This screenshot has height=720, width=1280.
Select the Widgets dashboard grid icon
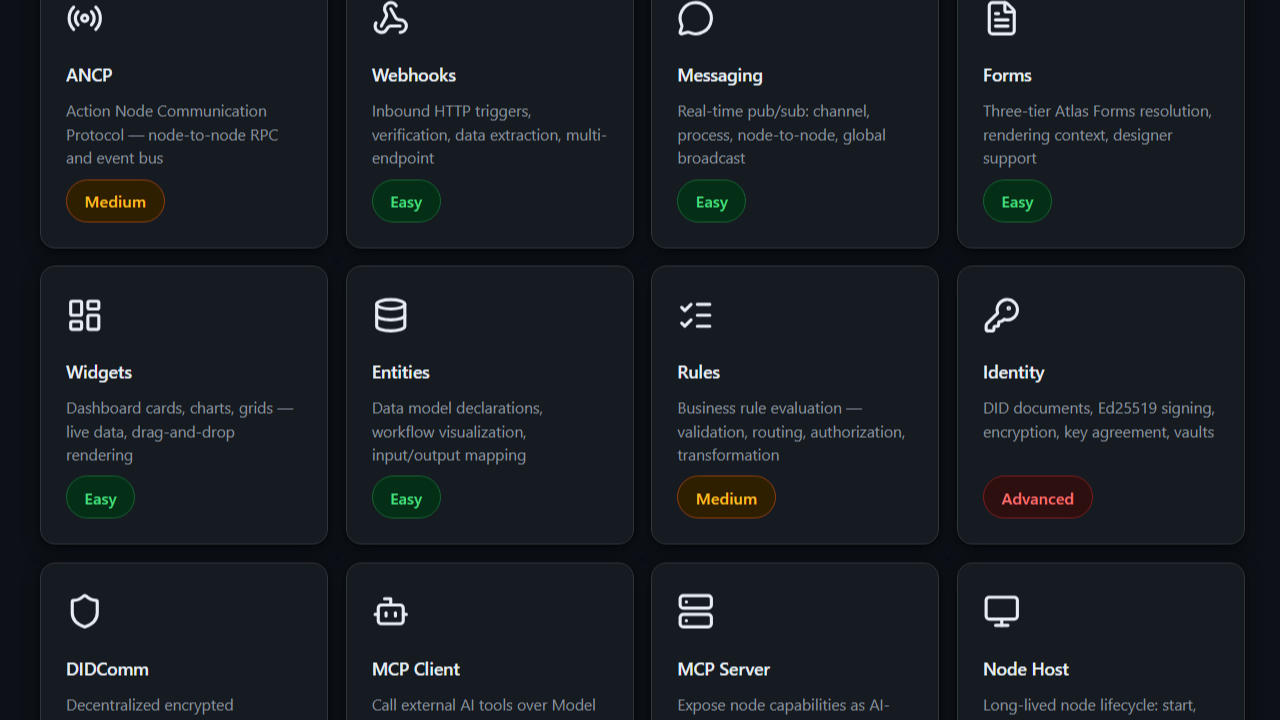(84, 315)
